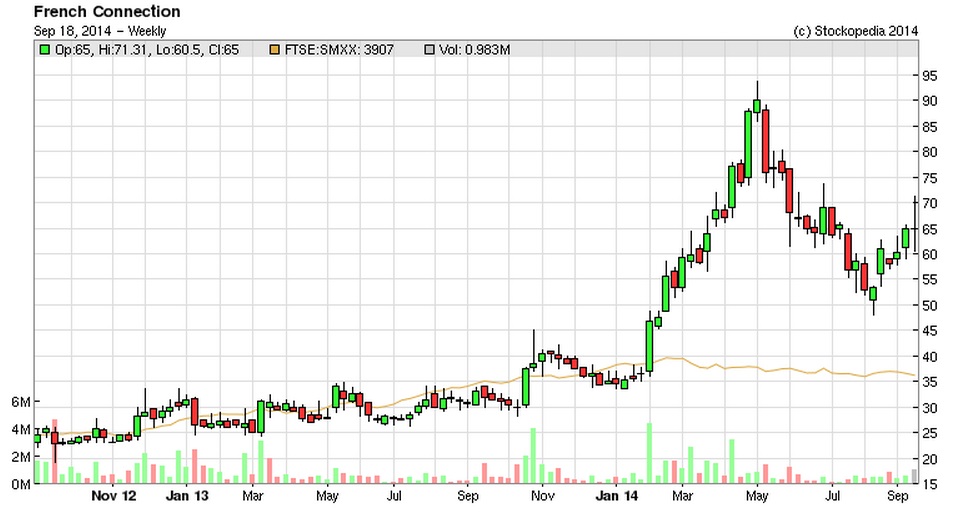Click the 'Sep 18, 2014 – Weekly' date label
The width and height of the screenshot is (953, 519).
pyautogui.click(x=100, y=31)
